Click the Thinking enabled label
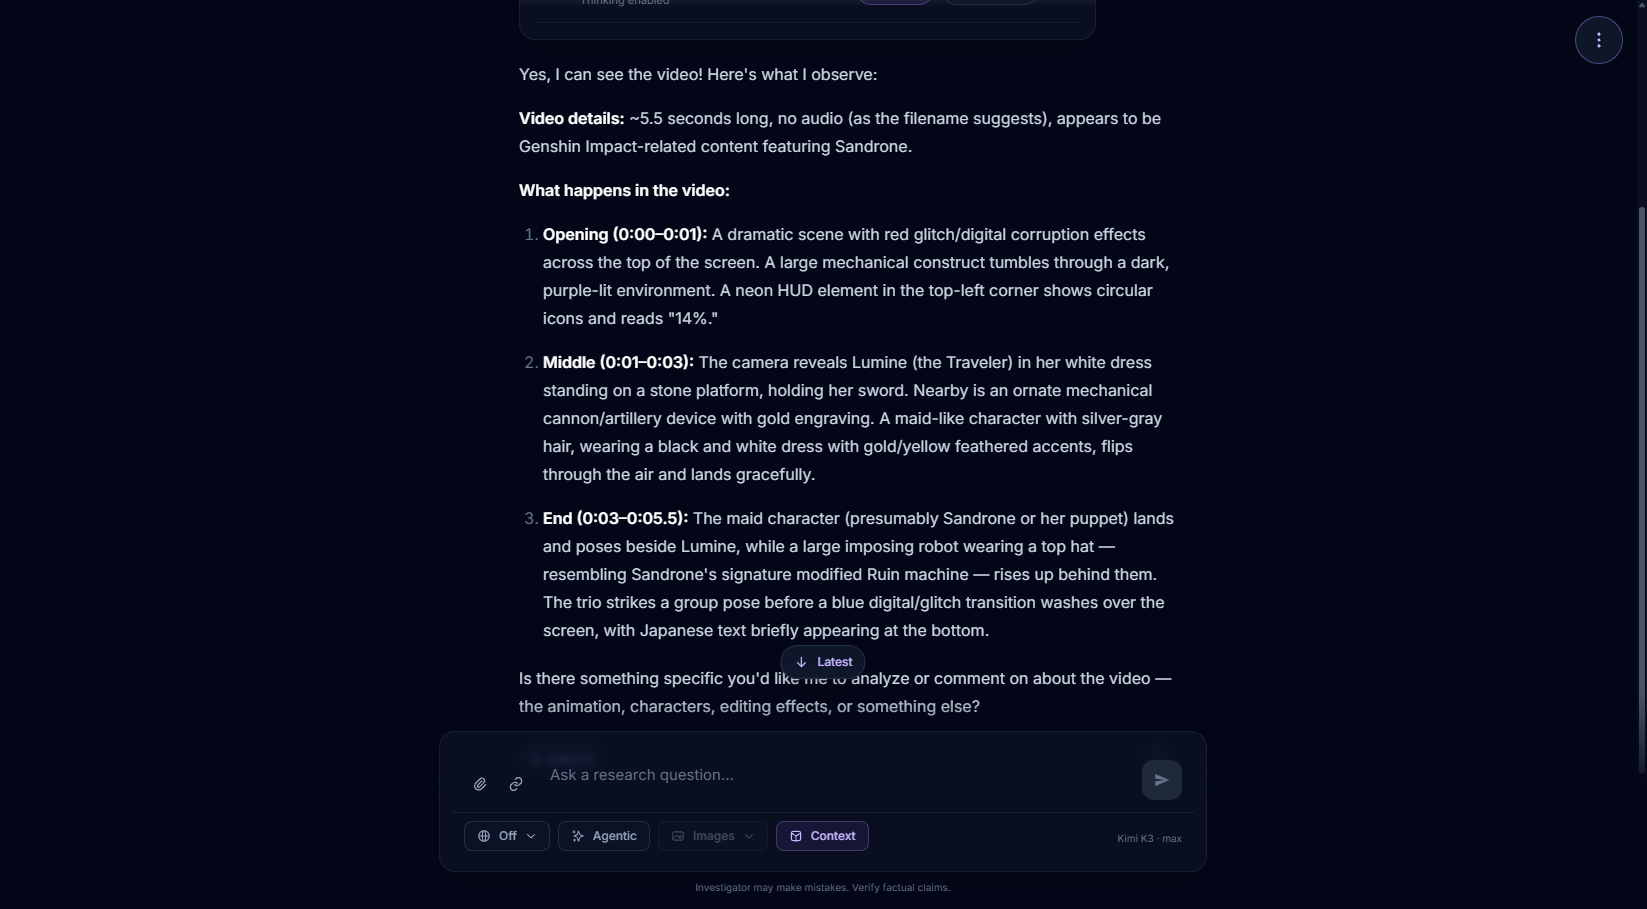 coord(625,3)
